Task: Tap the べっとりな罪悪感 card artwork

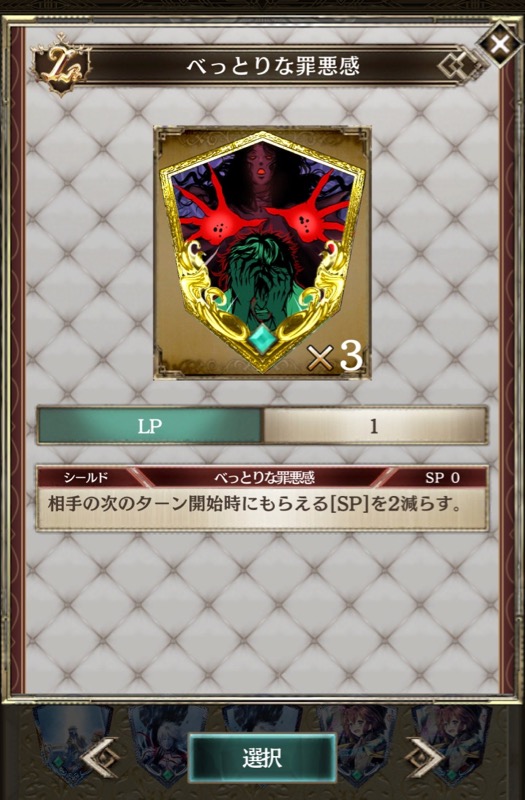Action: coord(262,253)
